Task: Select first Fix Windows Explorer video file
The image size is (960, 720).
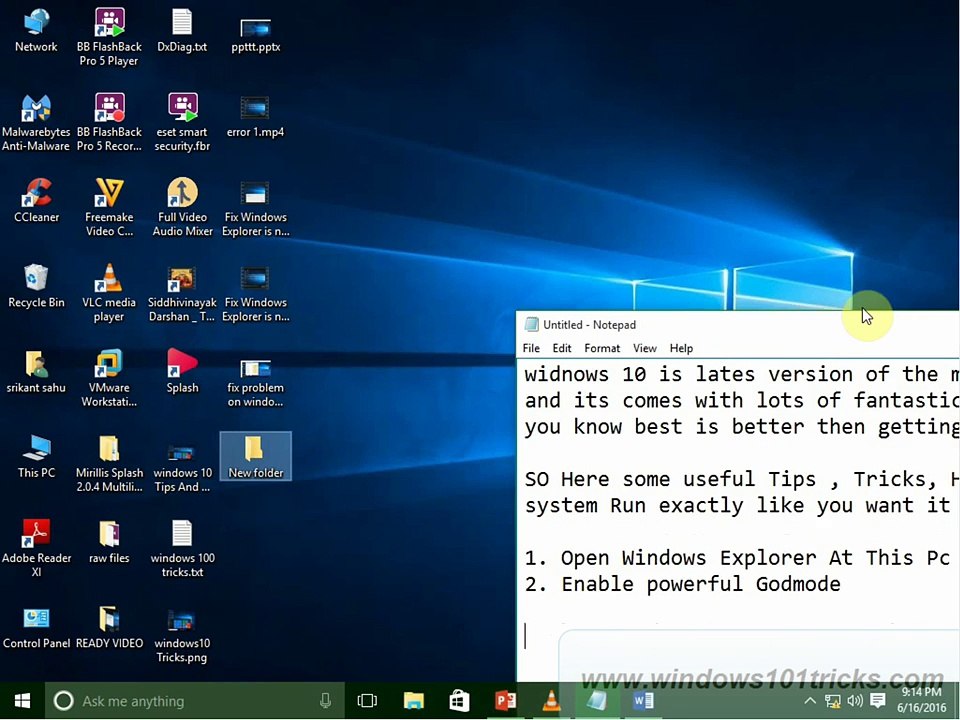Action: point(255,208)
